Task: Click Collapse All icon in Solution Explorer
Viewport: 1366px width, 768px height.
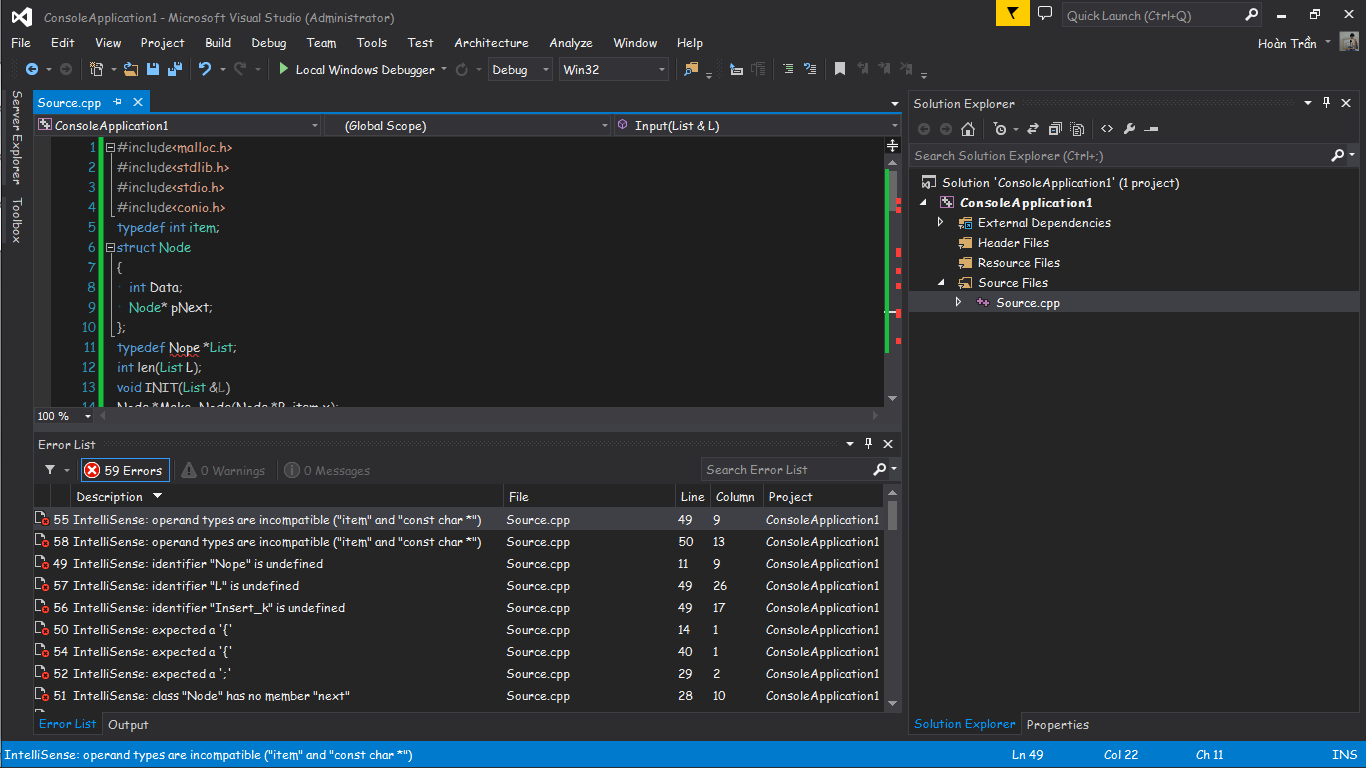Action: (1054, 129)
